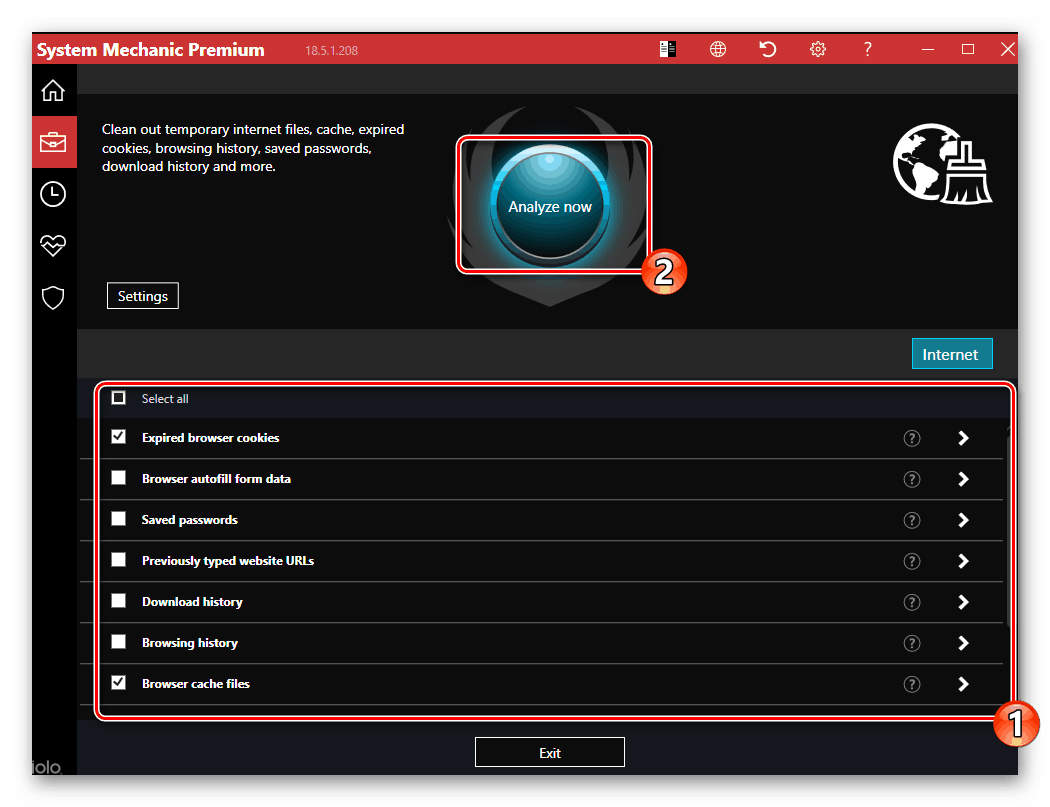The image size is (1050, 807).
Task: Click the Analyze now button
Action: [550, 206]
